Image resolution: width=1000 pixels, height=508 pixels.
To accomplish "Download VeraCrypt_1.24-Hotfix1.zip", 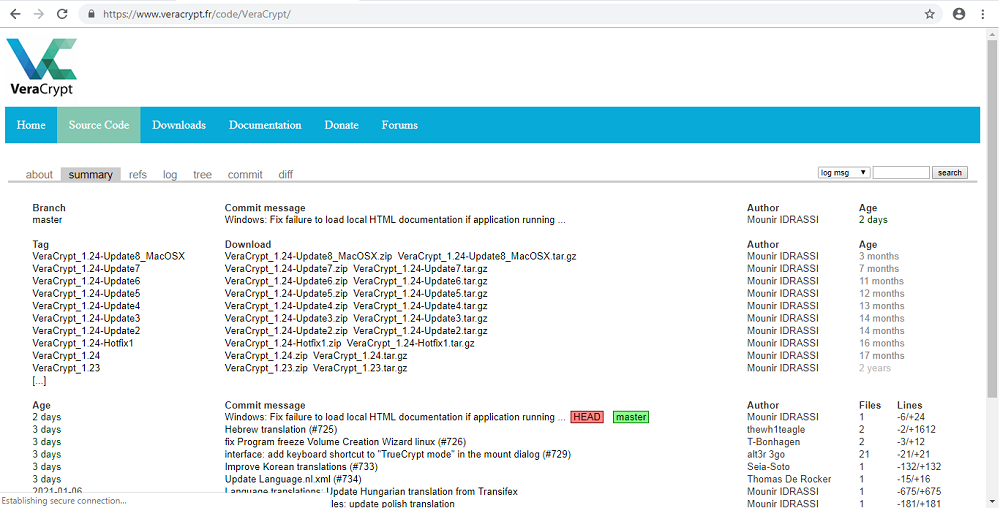I will [283, 344].
